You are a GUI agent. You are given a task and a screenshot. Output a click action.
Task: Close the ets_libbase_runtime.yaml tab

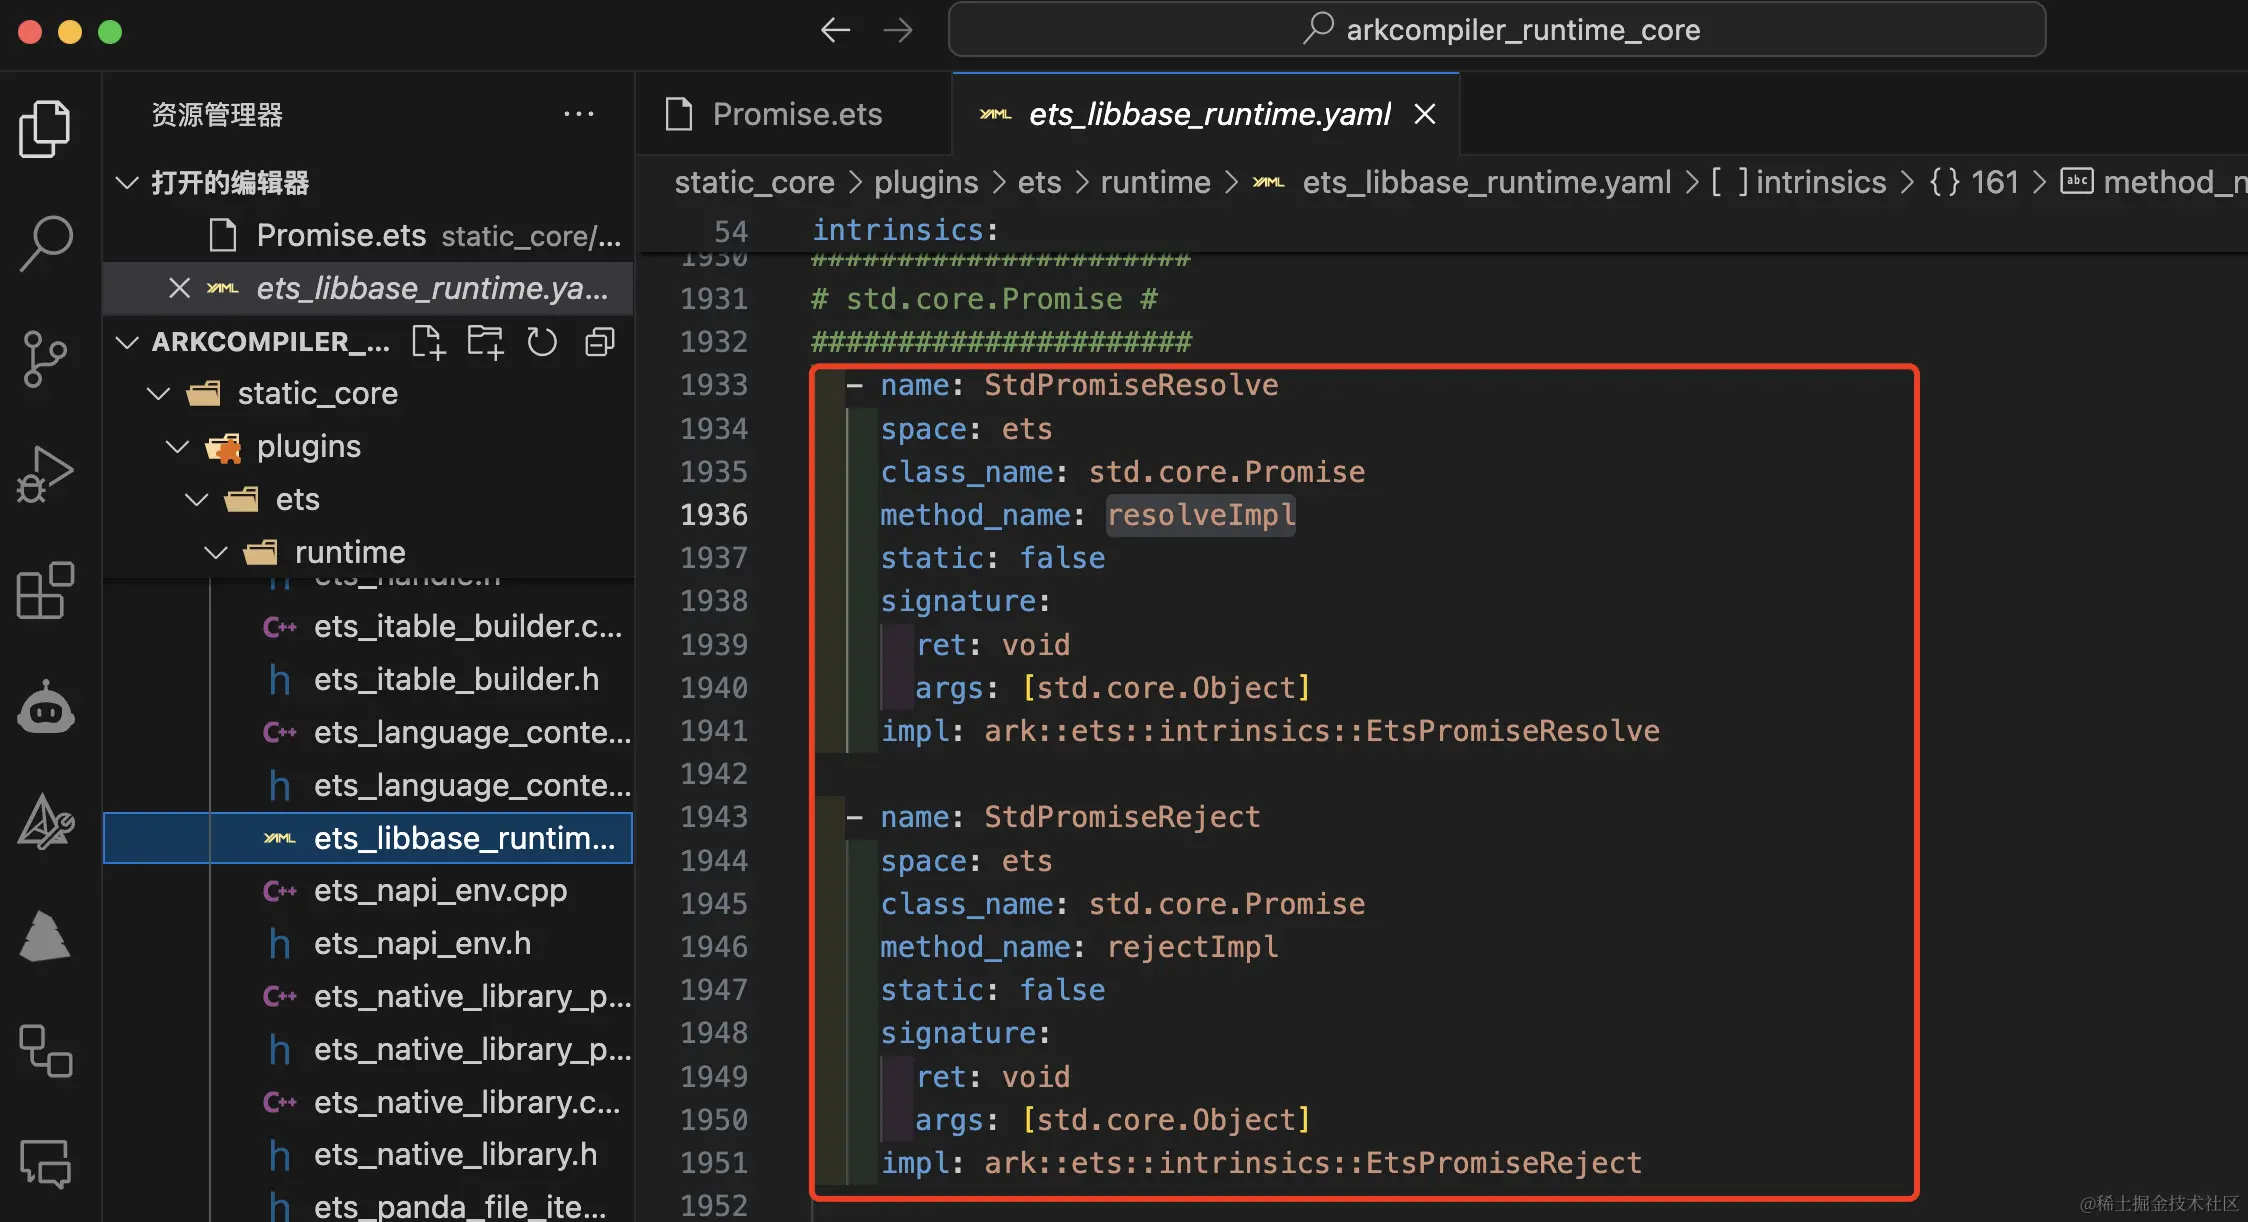1425,114
